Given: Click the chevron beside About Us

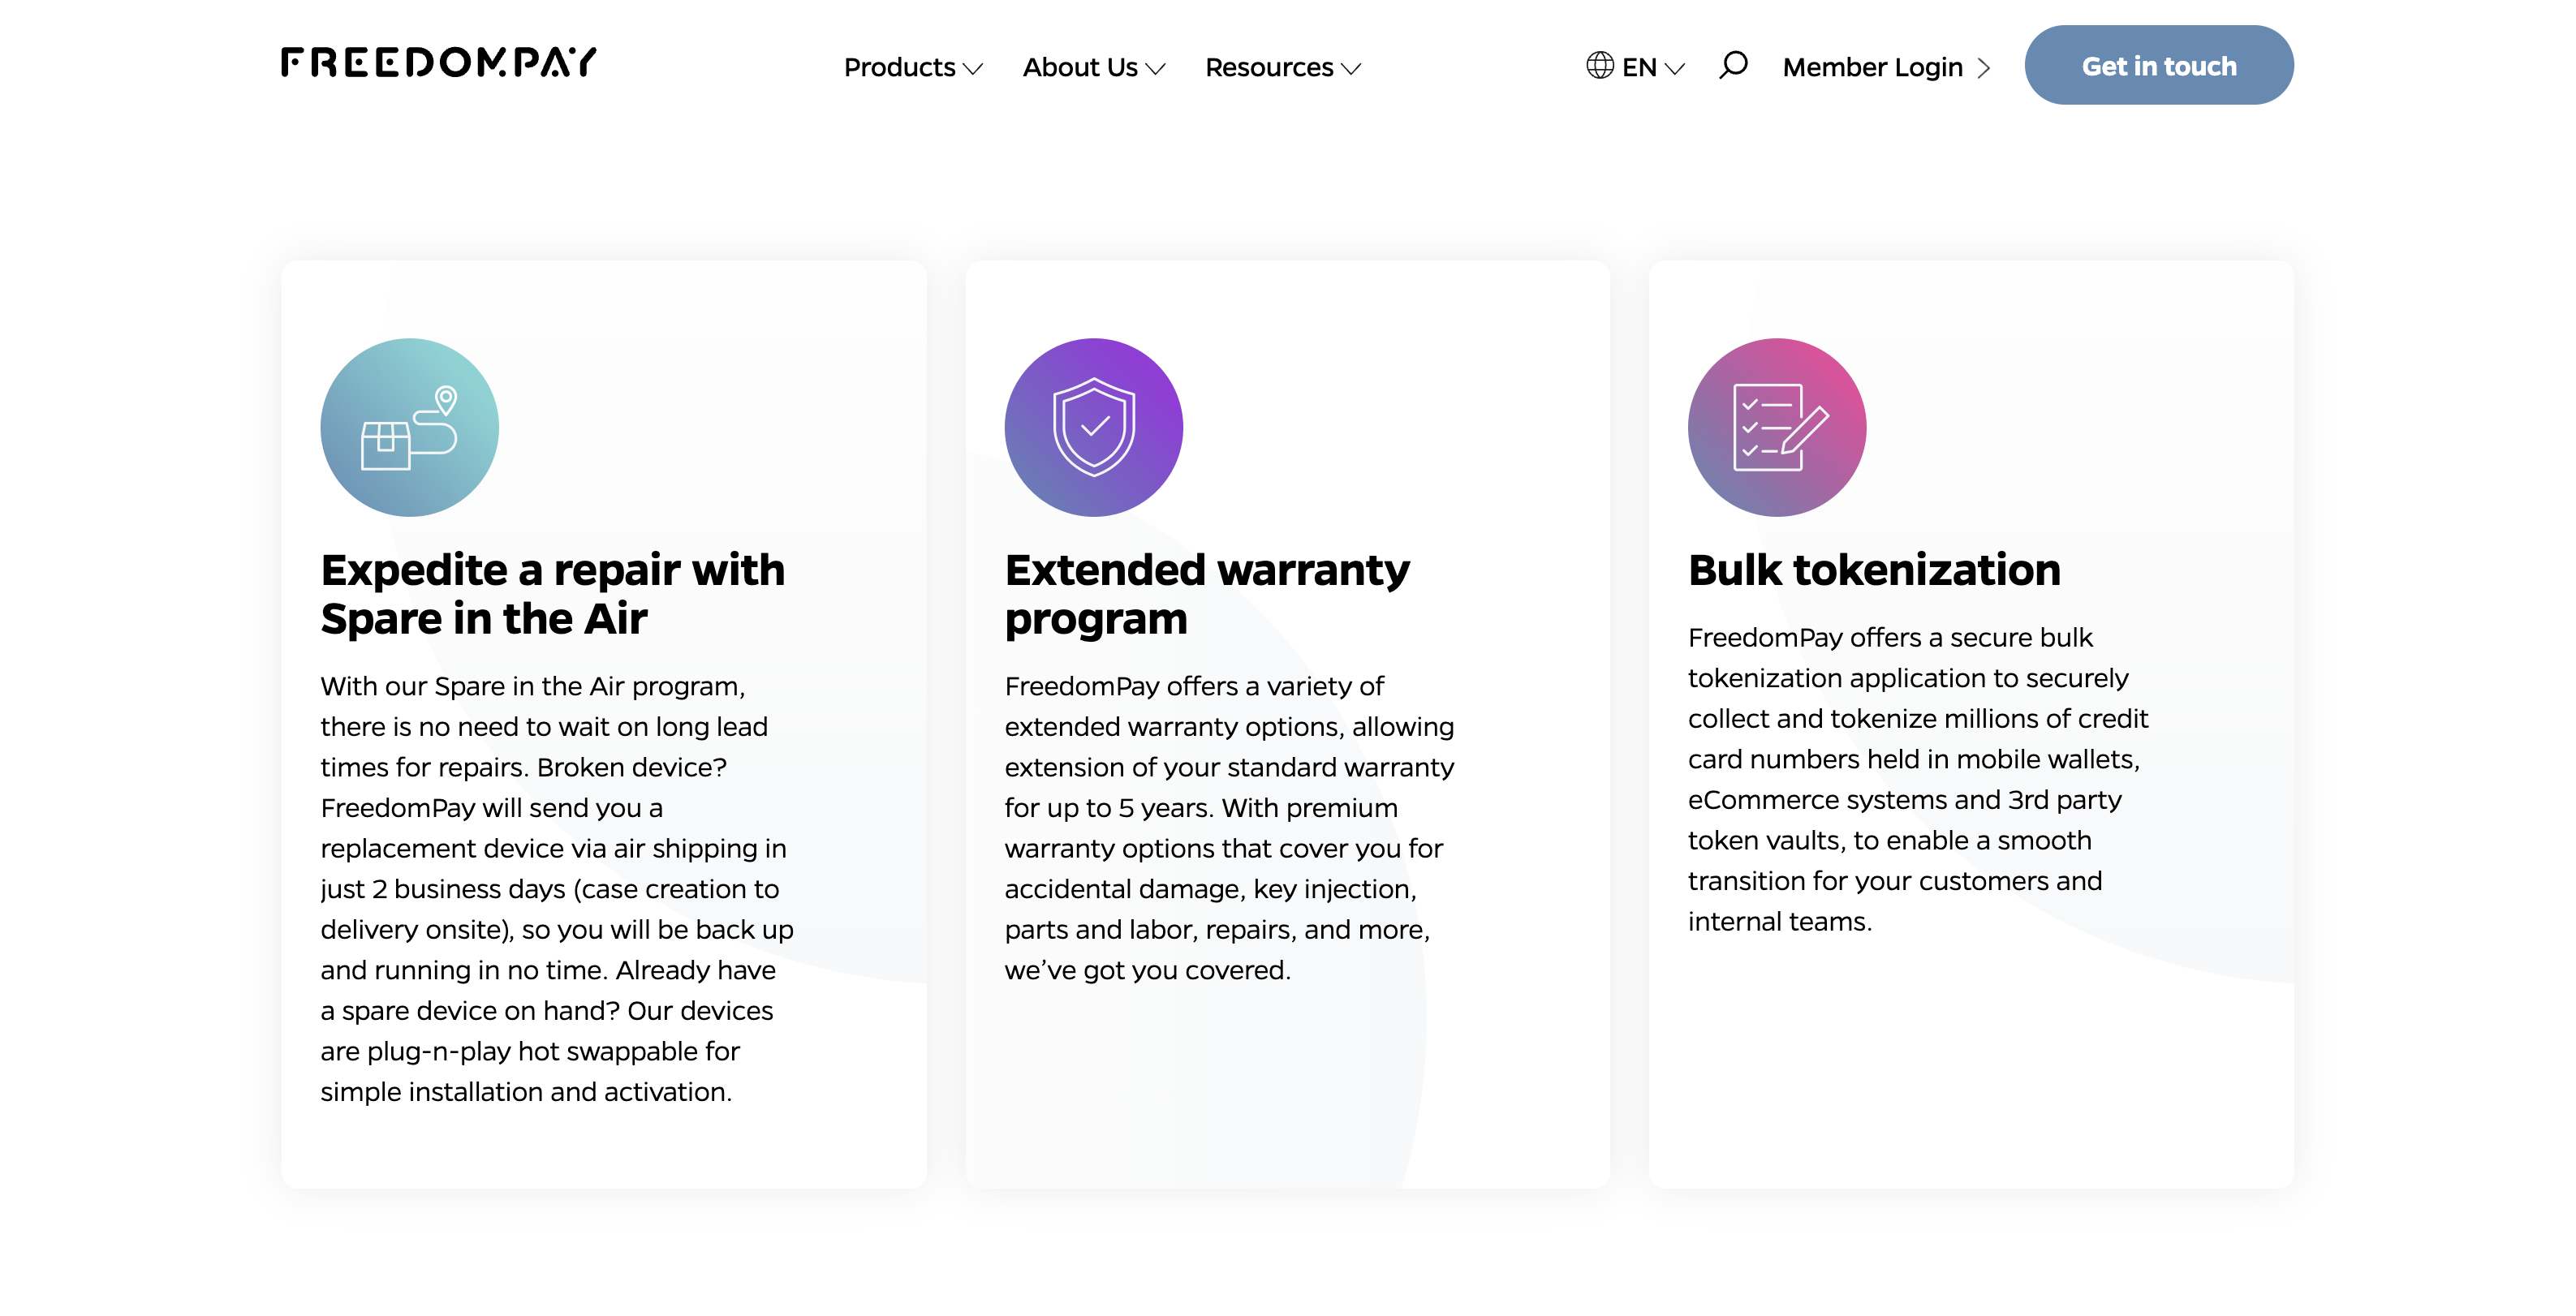Looking at the screenshot, I should (x=1155, y=69).
